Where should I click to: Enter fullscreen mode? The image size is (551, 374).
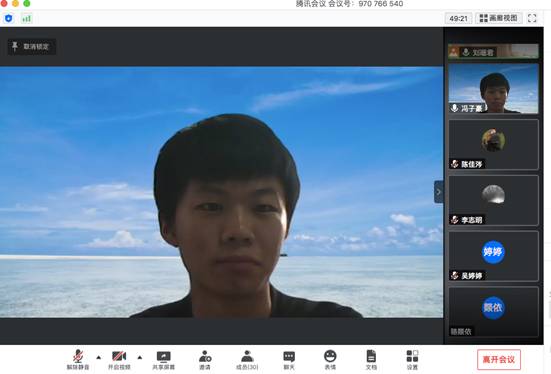pyautogui.click(x=532, y=18)
